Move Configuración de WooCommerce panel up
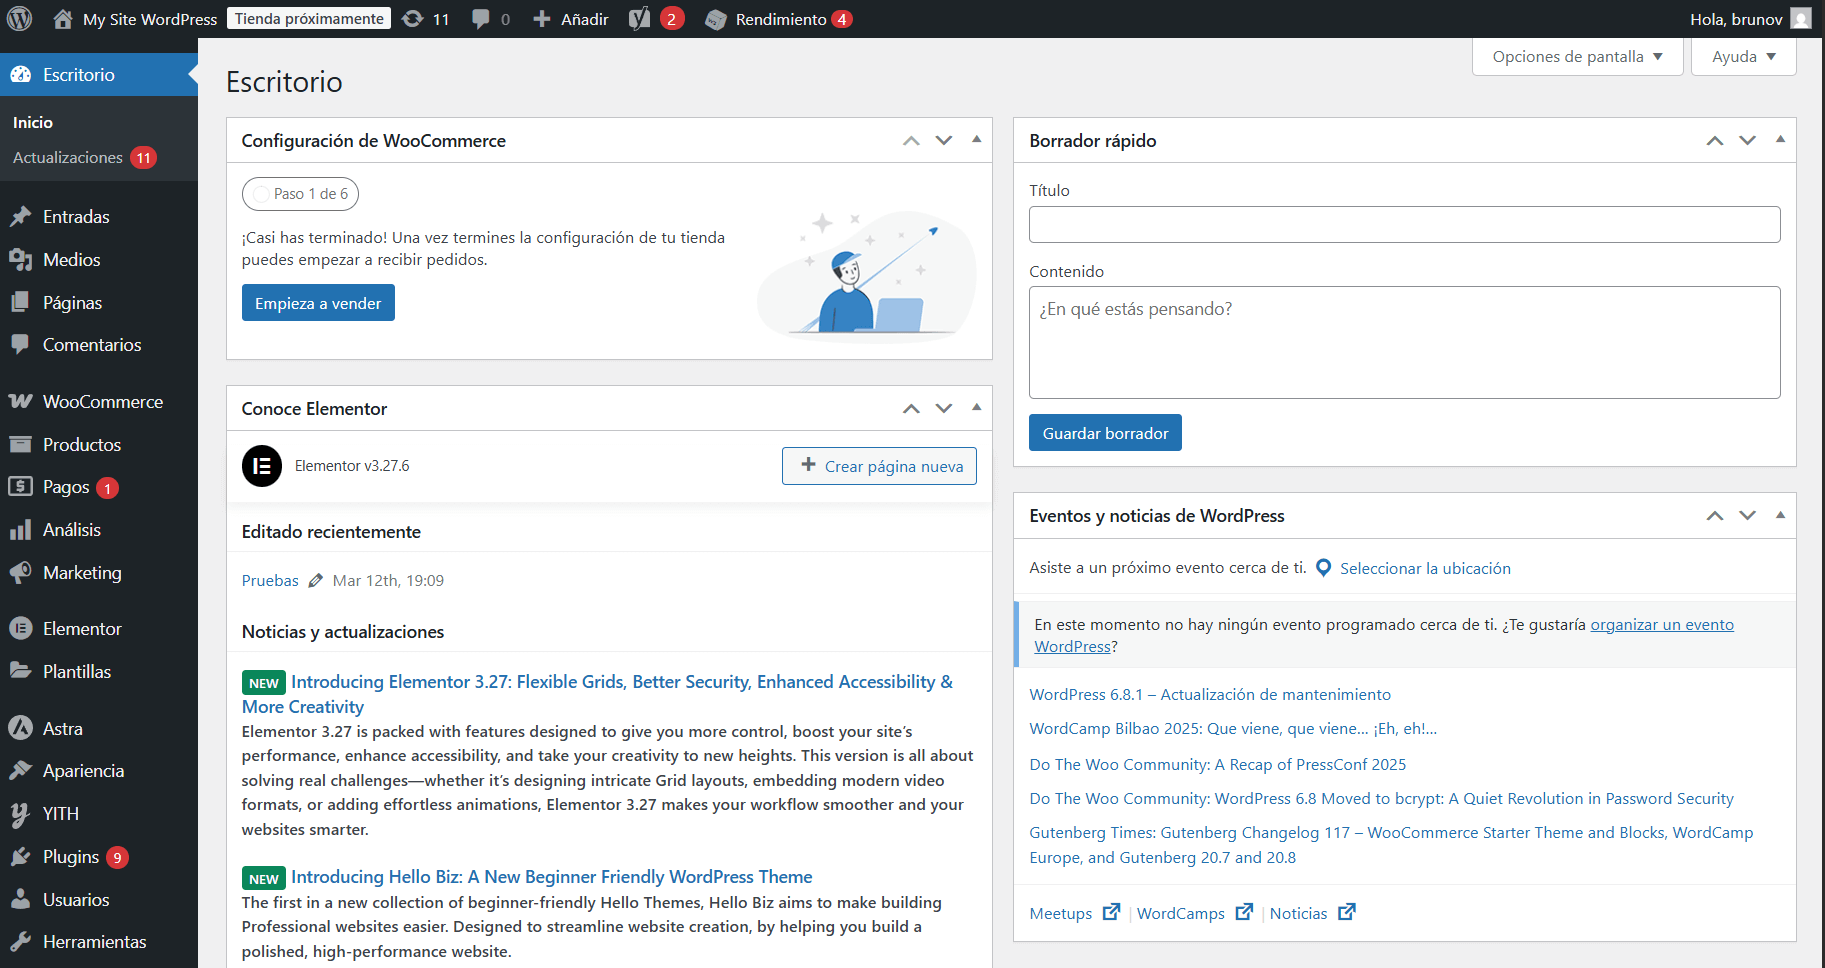 pyautogui.click(x=911, y=141)
